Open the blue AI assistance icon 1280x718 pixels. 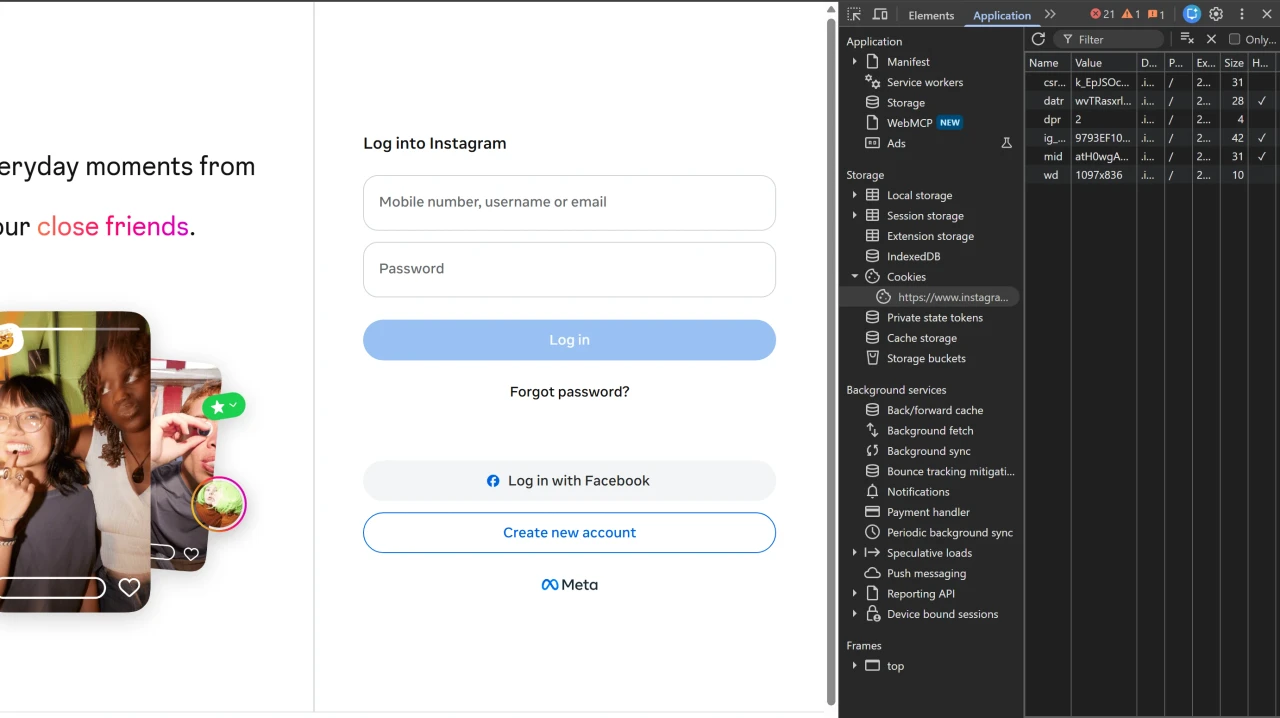pos(1191,14)
